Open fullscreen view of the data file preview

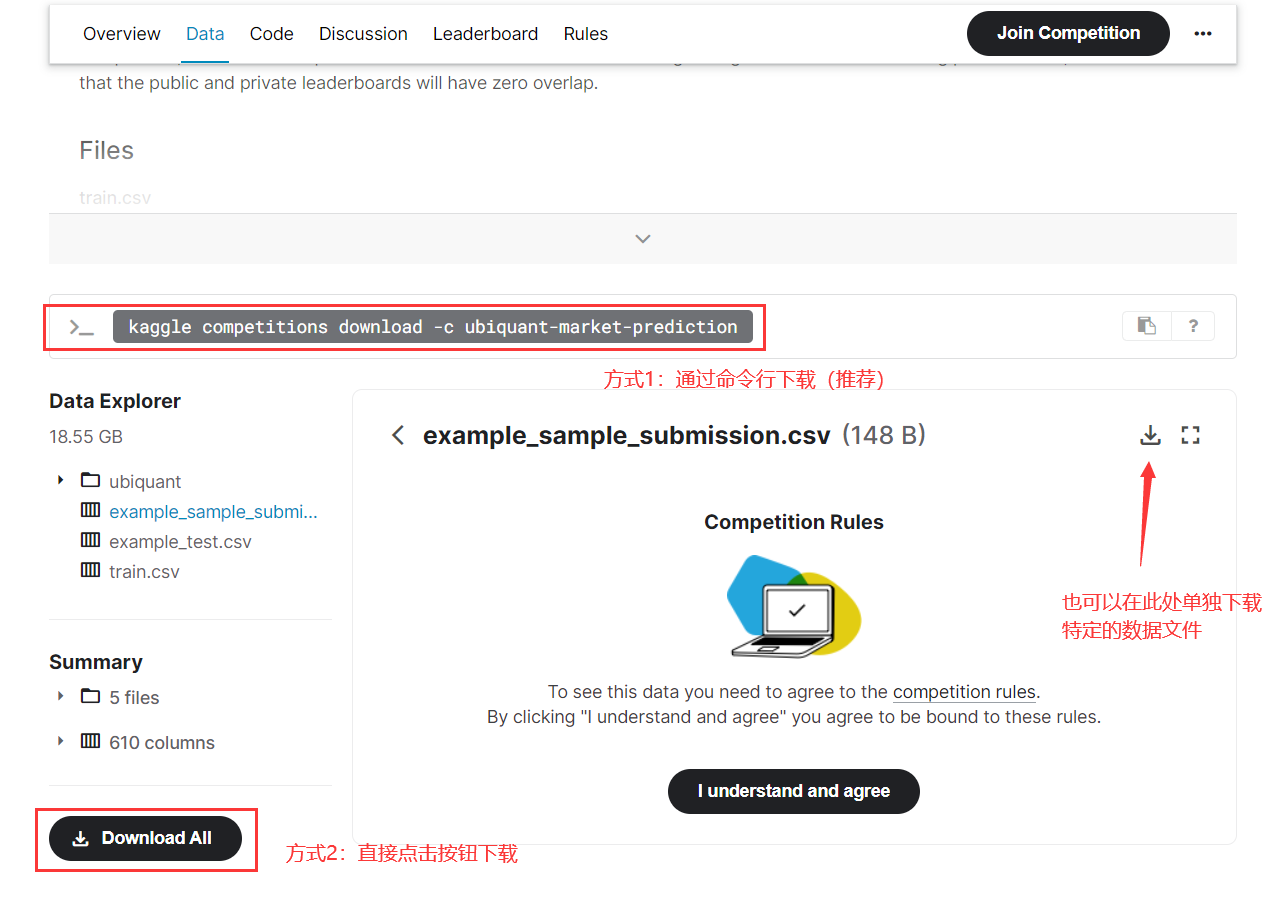1190,434
